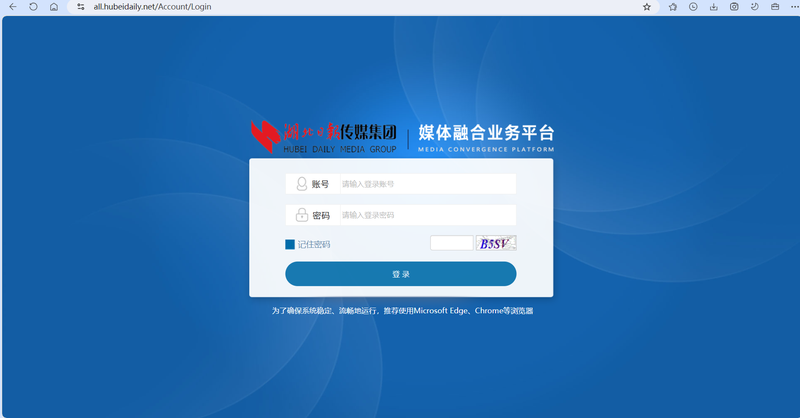
Task: Click the 密码 password input field
Action: pyautogui.click(x=428, y=215)
